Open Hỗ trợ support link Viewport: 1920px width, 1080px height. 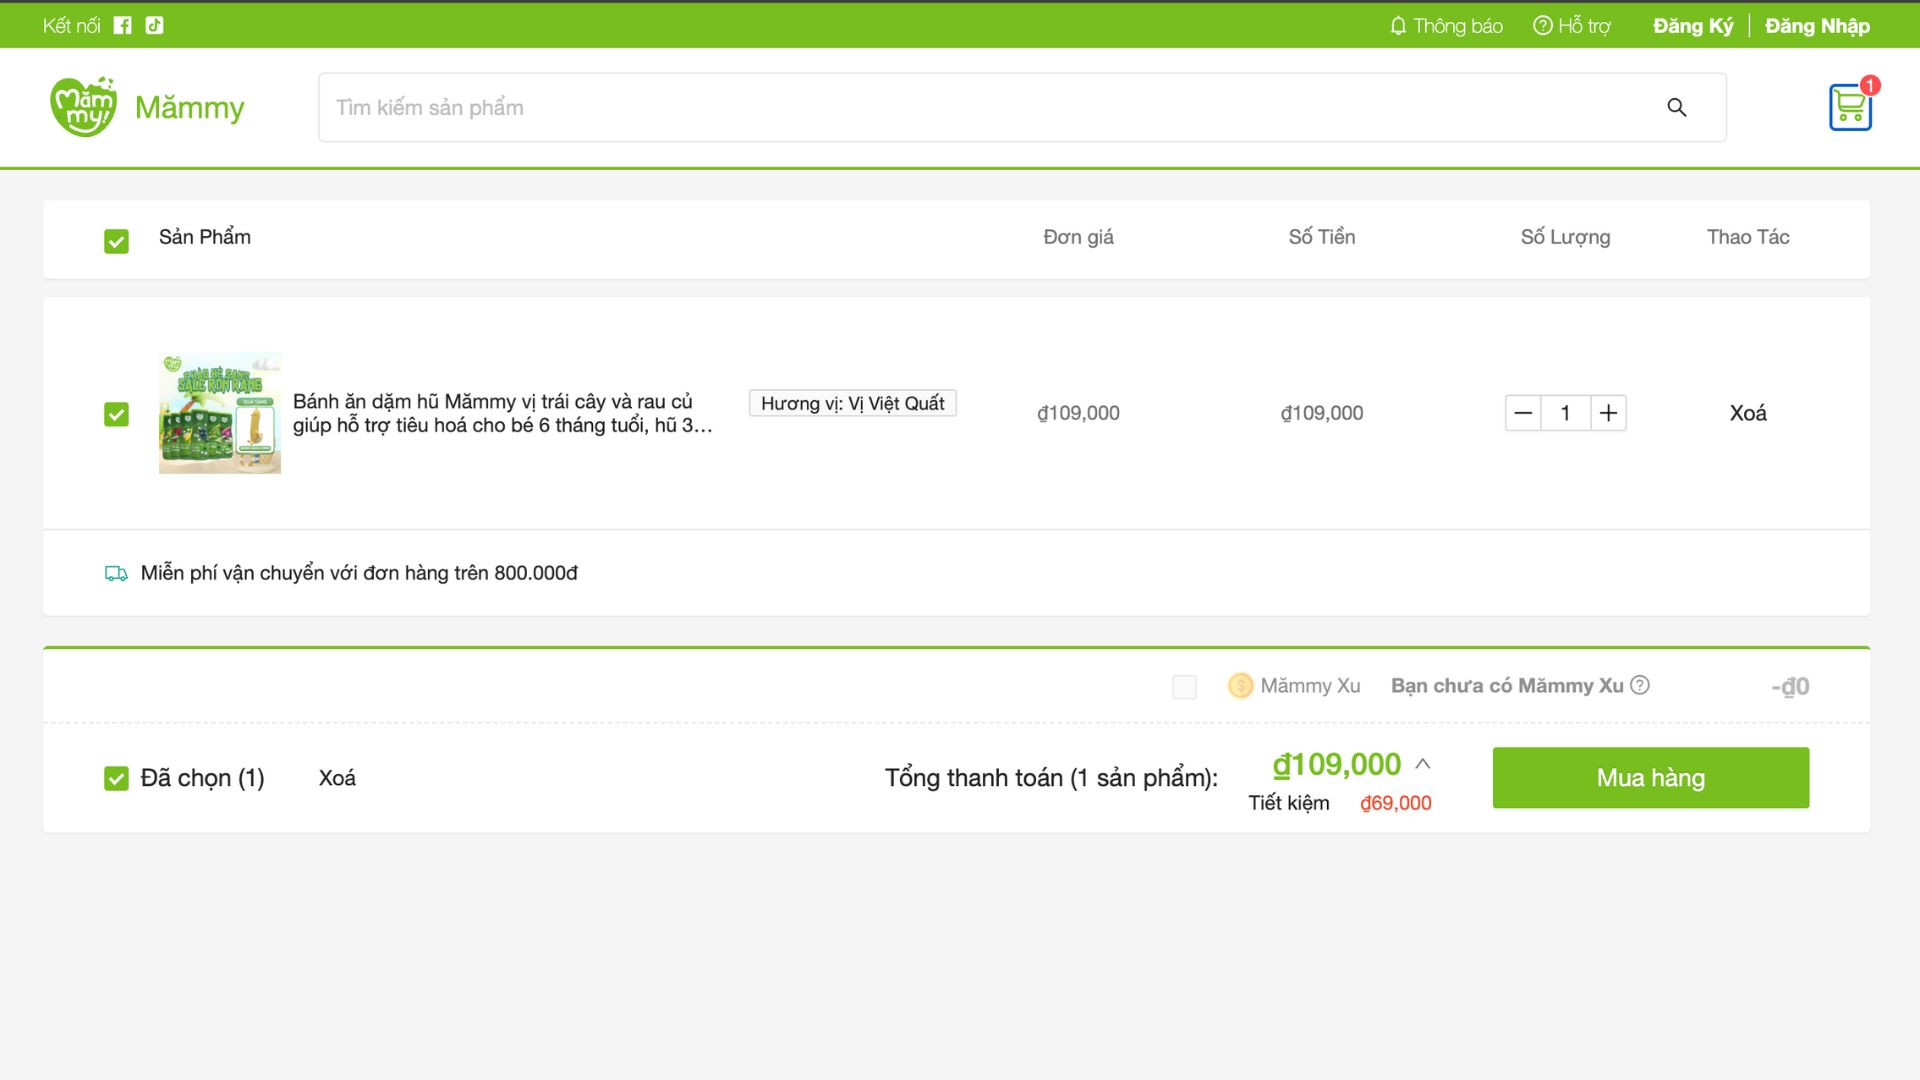(1572, 26)
